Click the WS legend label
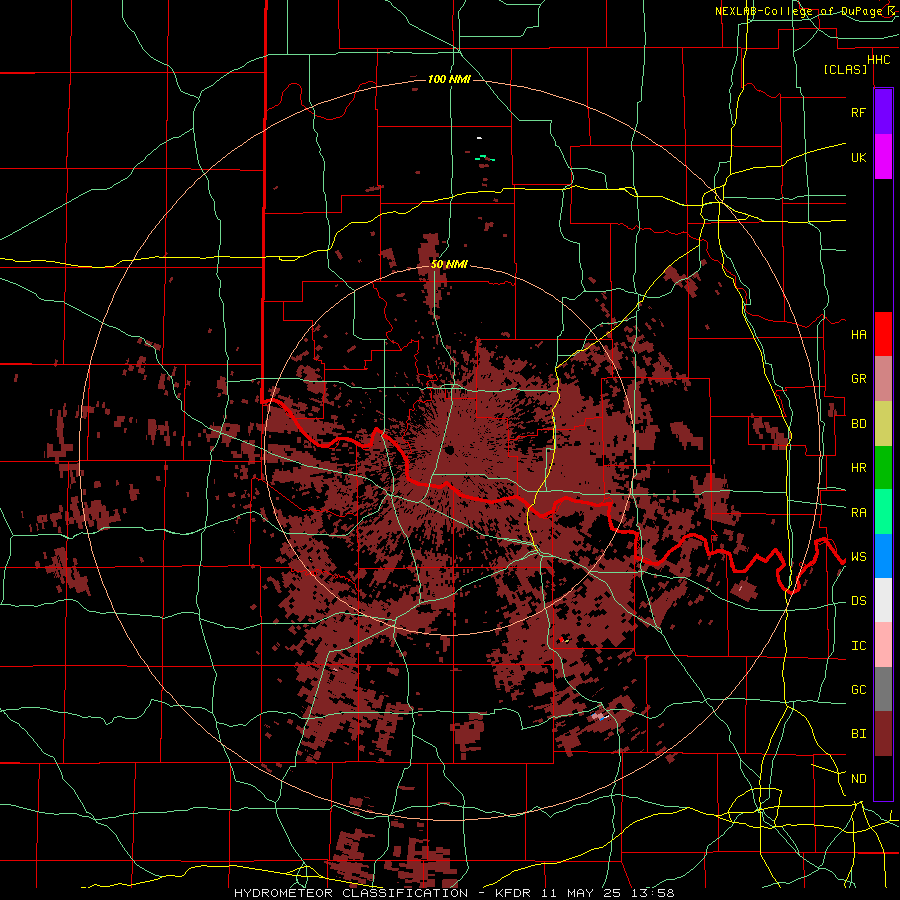Screen dimensions: 900x900 click(858, 556)
